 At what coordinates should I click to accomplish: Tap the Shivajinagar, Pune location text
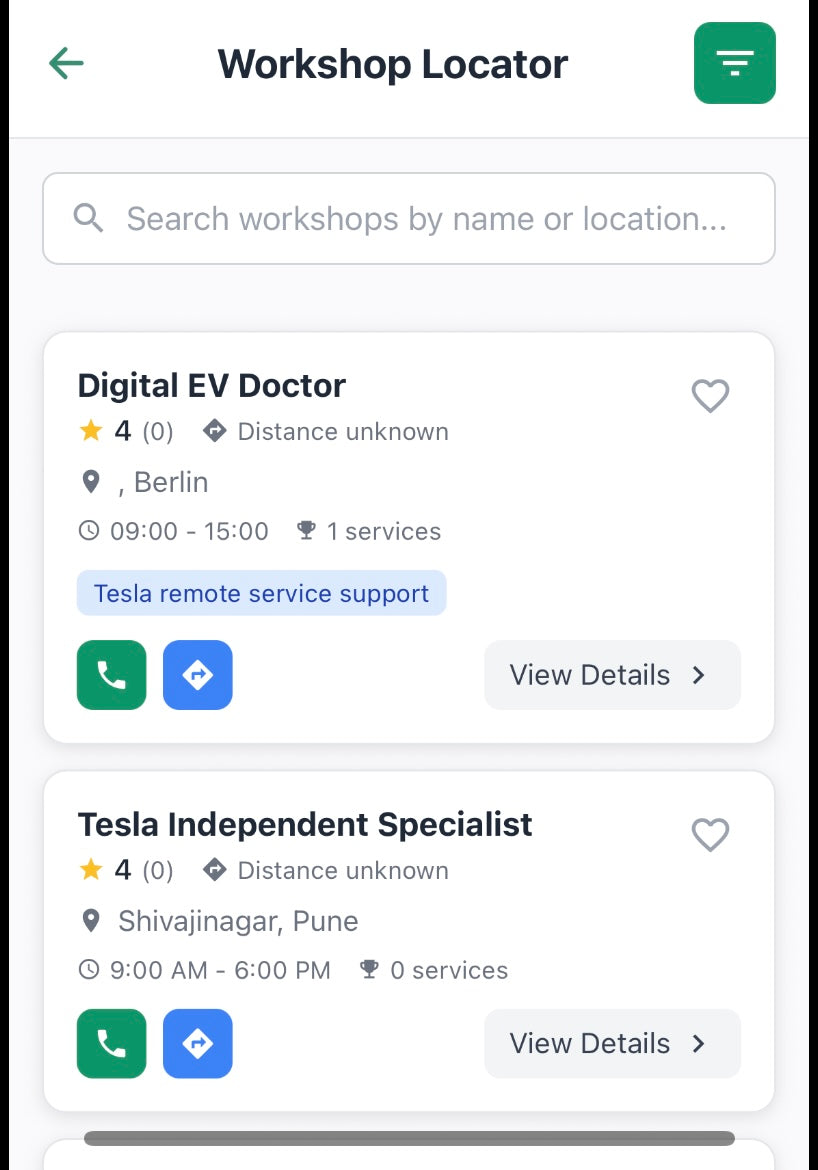click(x=238, y=921)
